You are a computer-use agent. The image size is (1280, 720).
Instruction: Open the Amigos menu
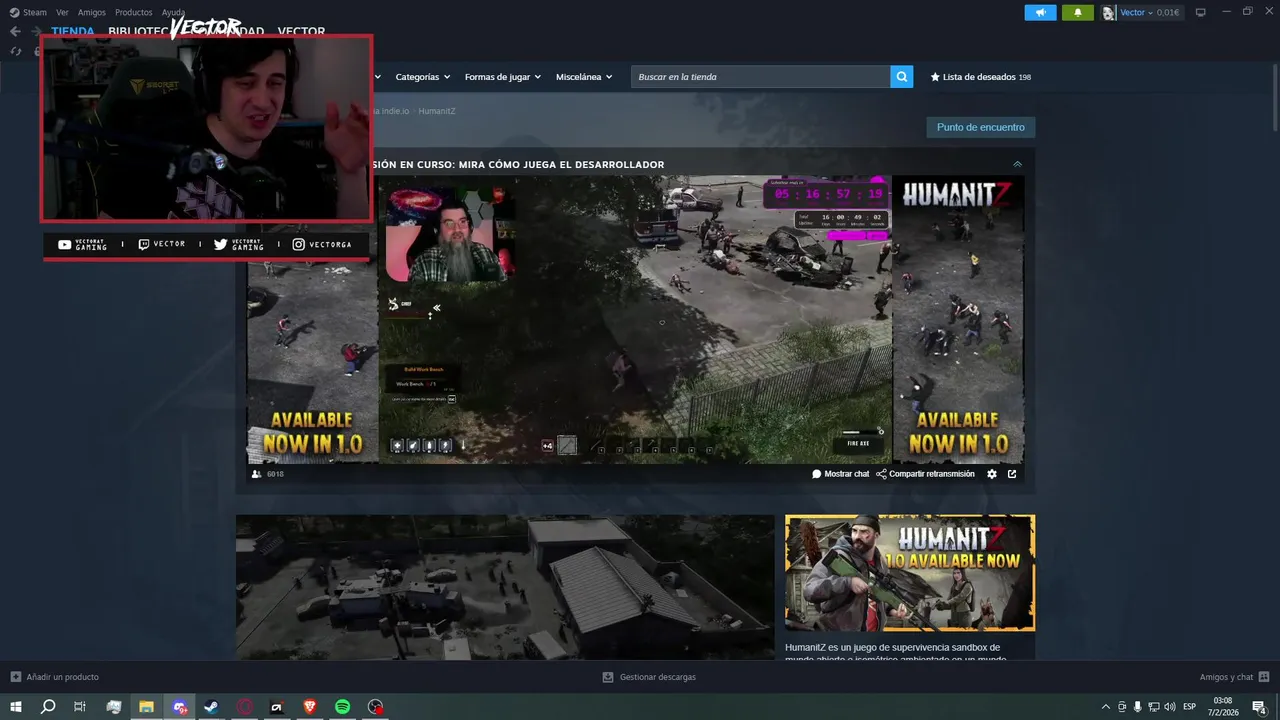pyautogui.click(x=92, y=13)
